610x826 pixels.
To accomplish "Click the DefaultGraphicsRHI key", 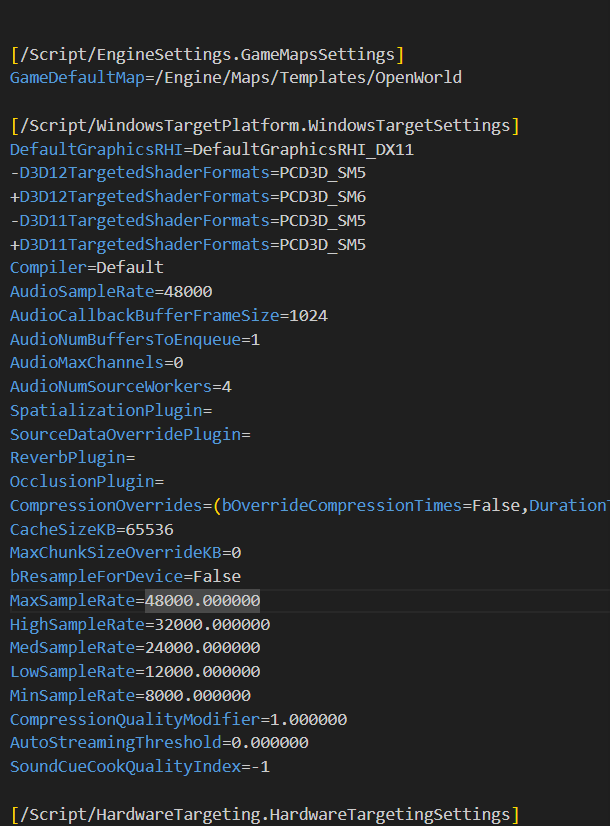I will [96, 150].
